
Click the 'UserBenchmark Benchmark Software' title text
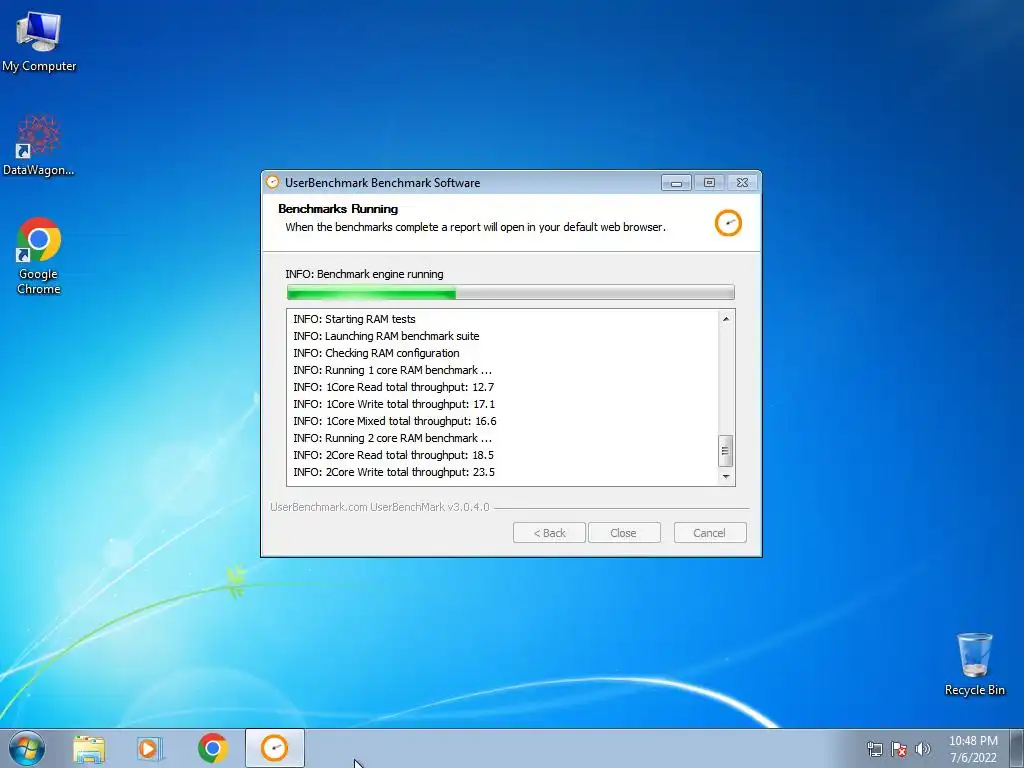coord(383,183)
